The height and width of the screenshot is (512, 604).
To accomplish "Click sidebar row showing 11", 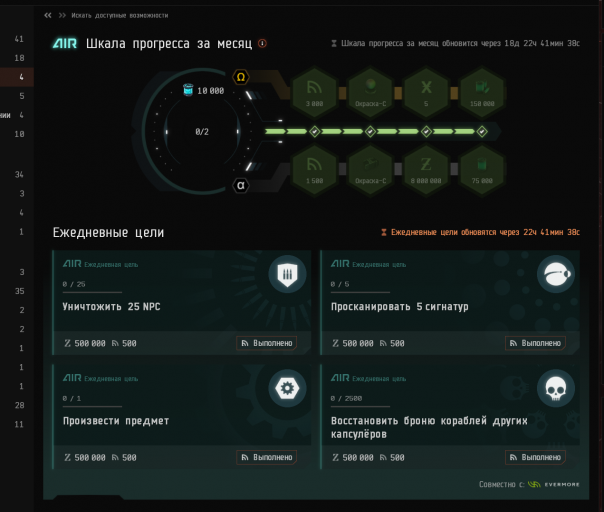I will [x=17, y=425].
